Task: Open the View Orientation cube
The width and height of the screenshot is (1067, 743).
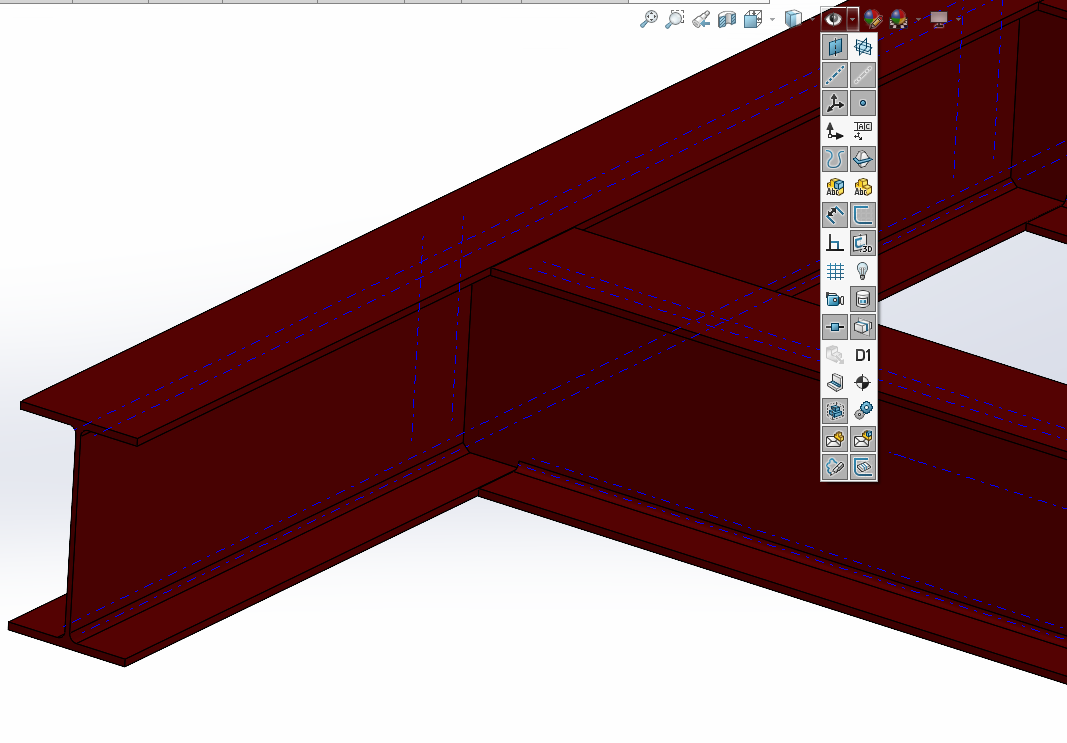Action: click(x=753, y=19)
